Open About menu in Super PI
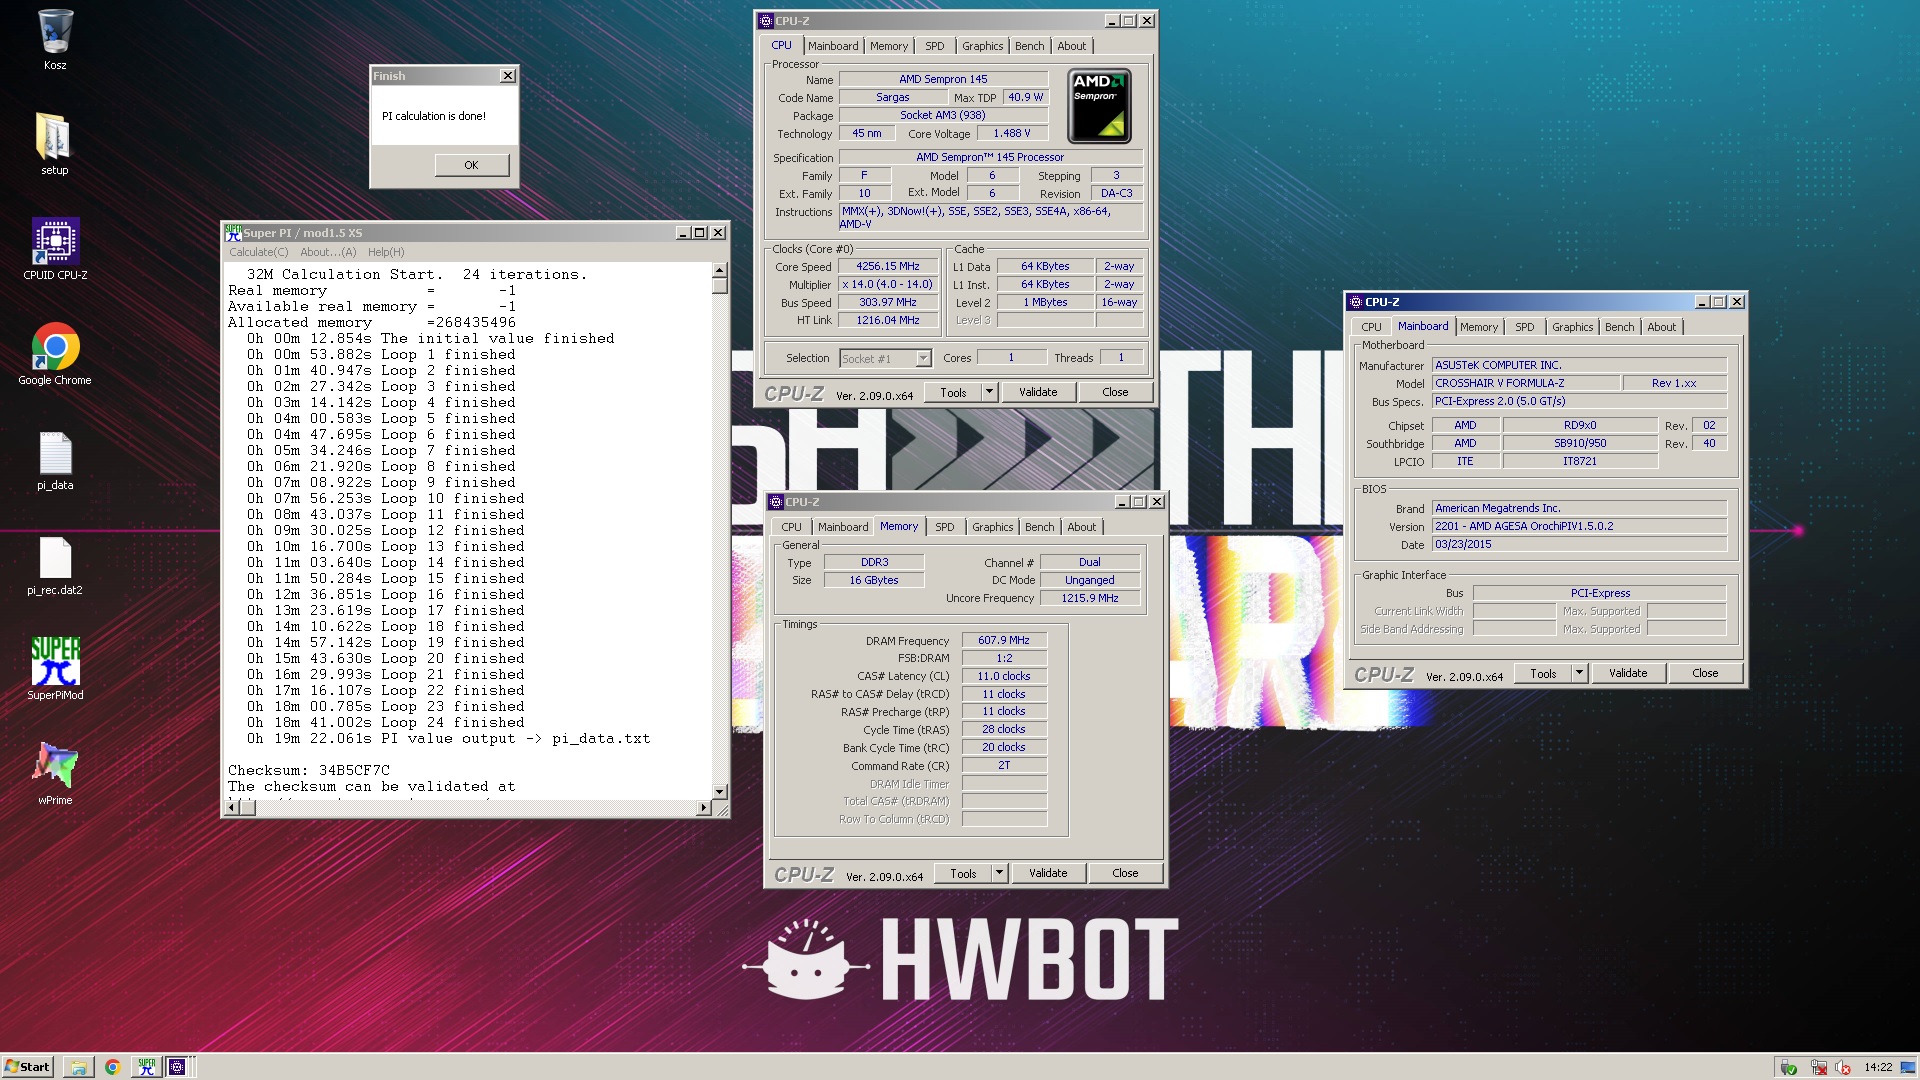 pos(328,252)
